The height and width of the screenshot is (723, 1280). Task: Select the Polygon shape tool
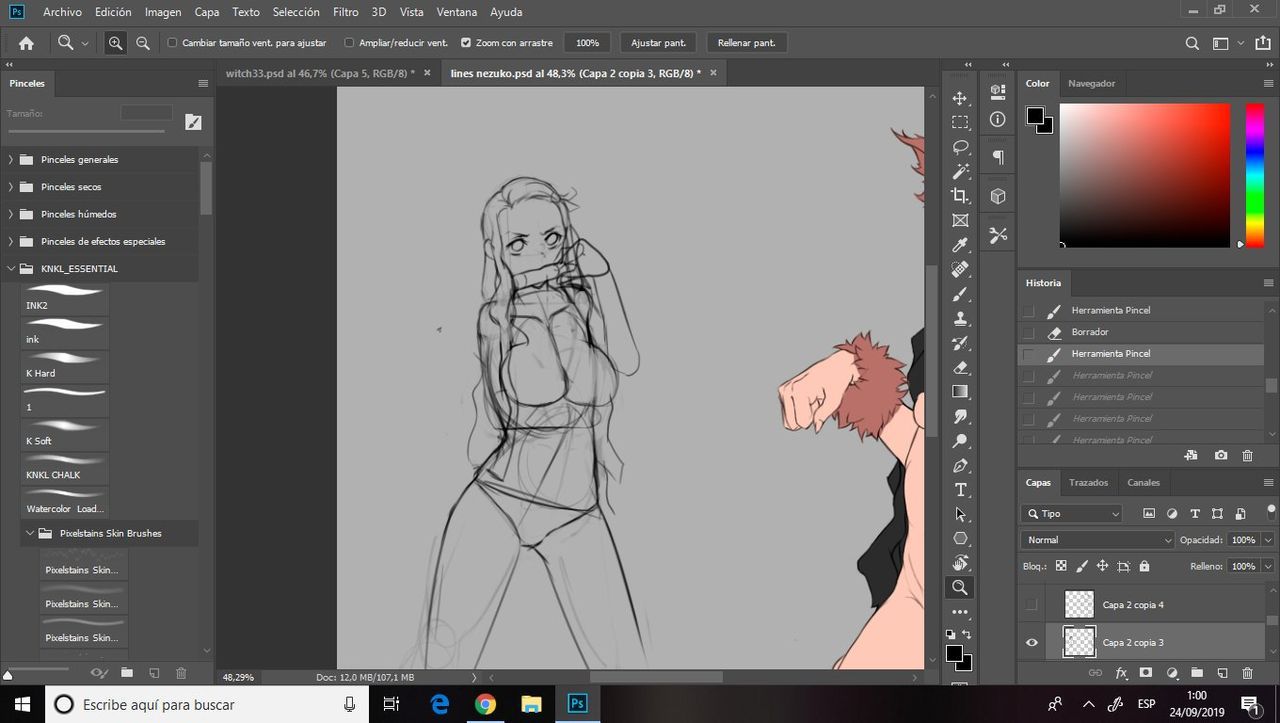point(960,539)
